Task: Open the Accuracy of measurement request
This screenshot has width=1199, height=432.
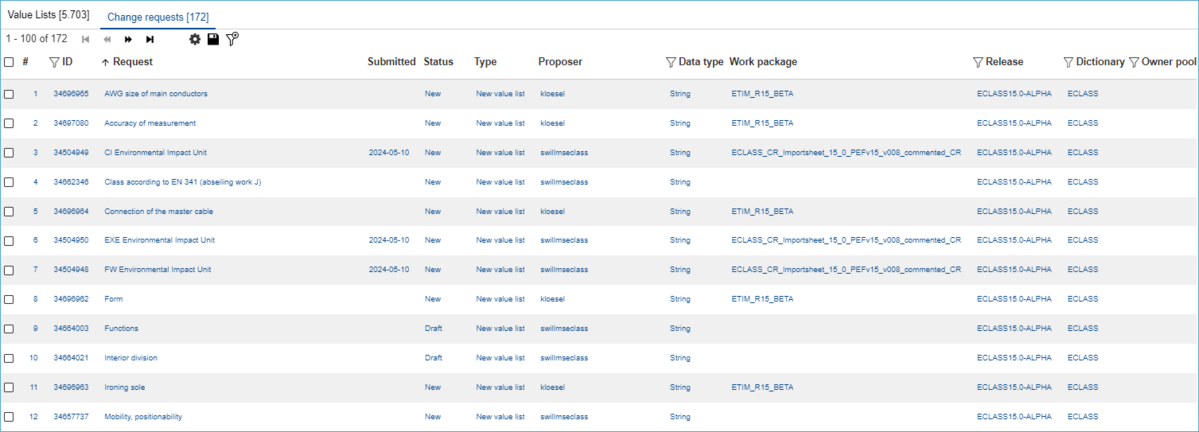Action: pyautogui.click(x=150, y=123)
